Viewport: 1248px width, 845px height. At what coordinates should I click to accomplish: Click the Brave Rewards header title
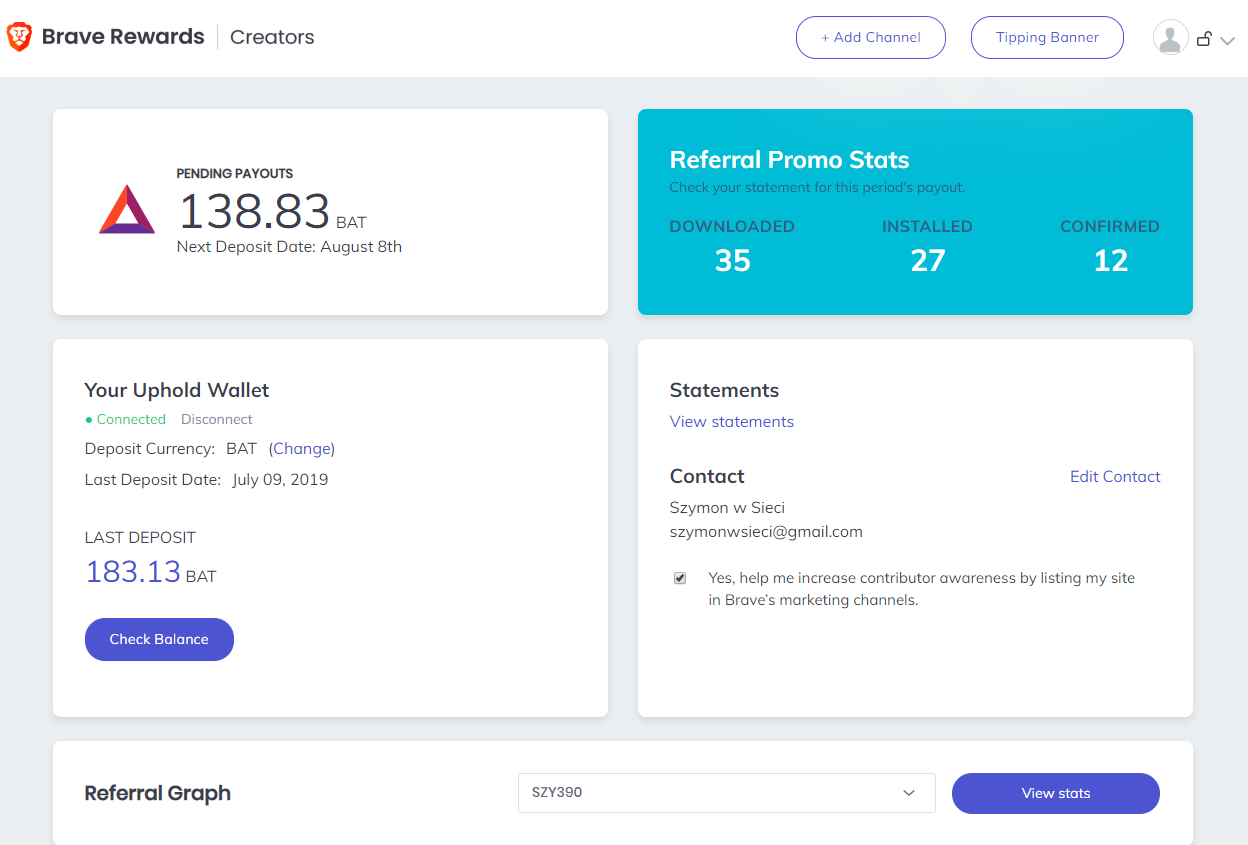coord(123,37)
